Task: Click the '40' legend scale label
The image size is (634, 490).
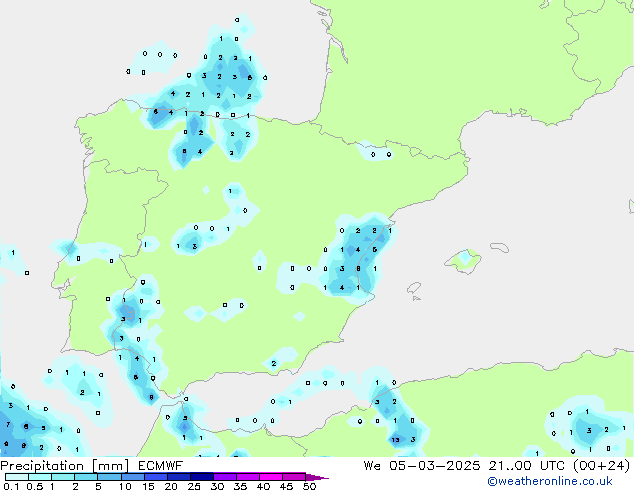Action: pos(263,486)
